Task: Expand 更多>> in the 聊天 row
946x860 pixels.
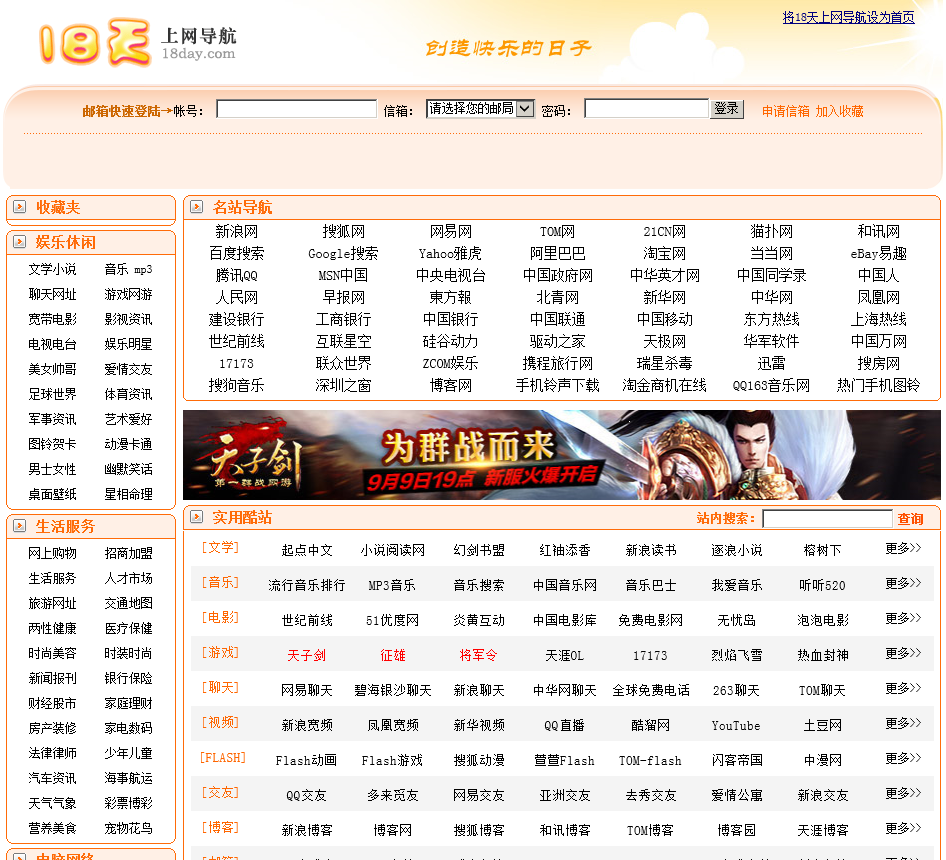Action: [903, 688]
